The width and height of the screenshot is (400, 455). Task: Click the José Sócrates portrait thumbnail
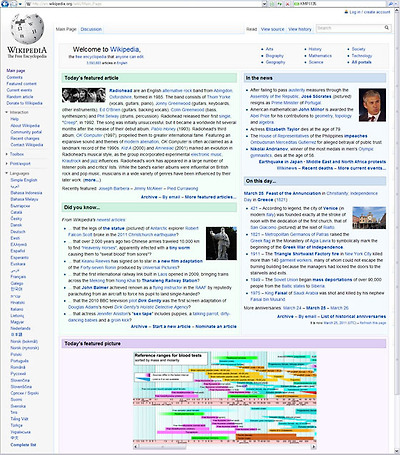372,105
